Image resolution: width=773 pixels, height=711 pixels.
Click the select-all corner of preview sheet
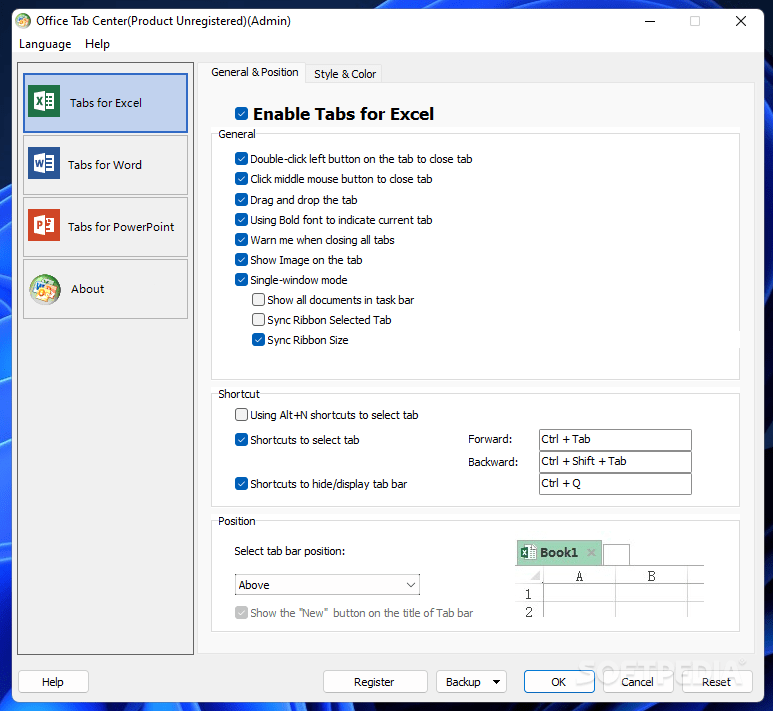(535, 576)
